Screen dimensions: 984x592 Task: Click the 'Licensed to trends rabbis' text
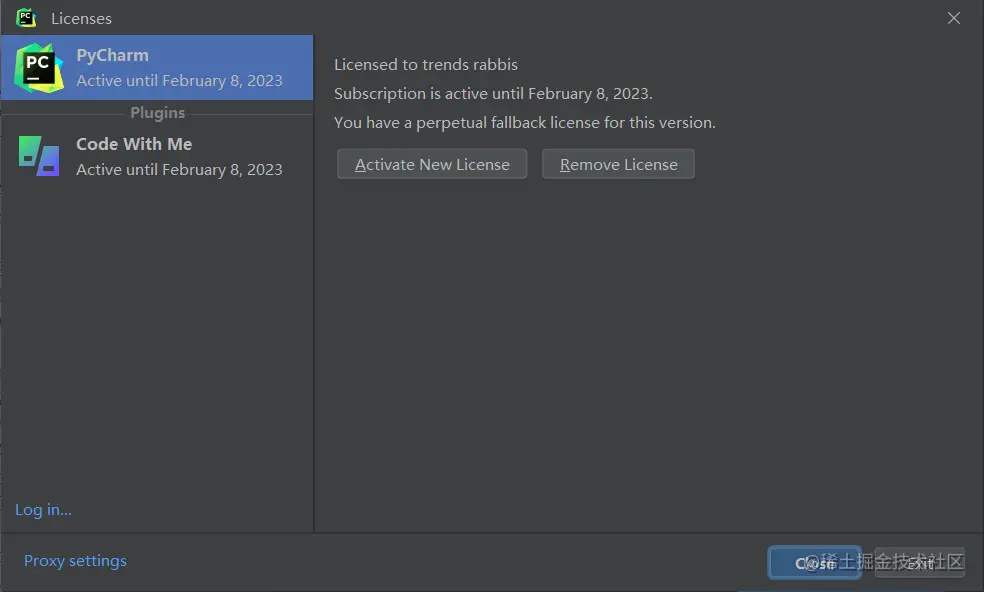tap(426, 64)
